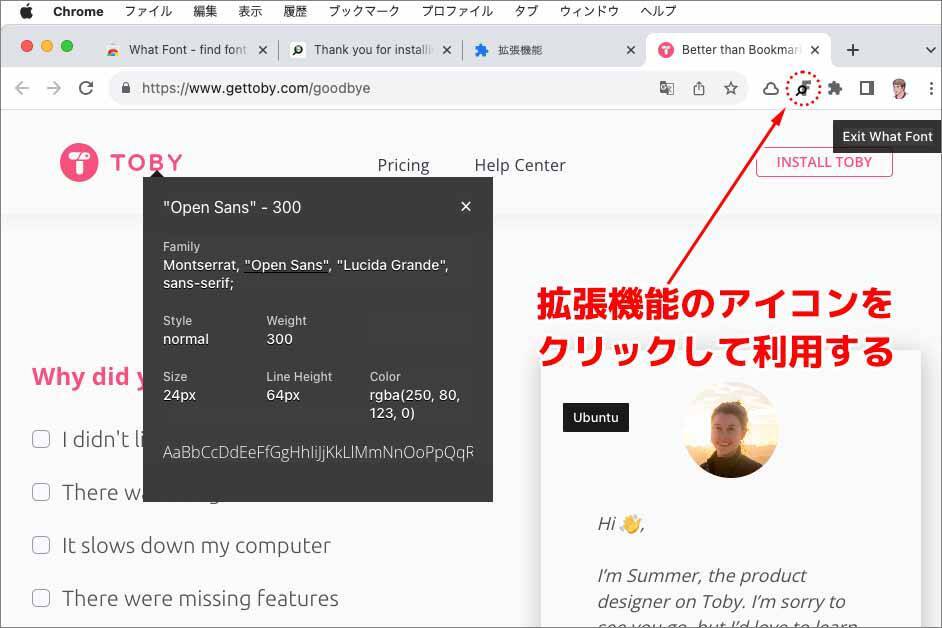
Task: Close the Better than Bookmarks tab
Action: [x=814, y=50]
